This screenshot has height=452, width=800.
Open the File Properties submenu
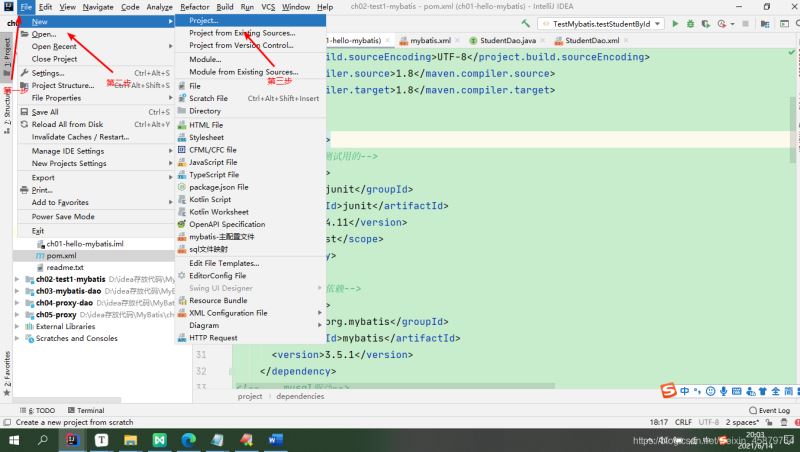(95, 97)
